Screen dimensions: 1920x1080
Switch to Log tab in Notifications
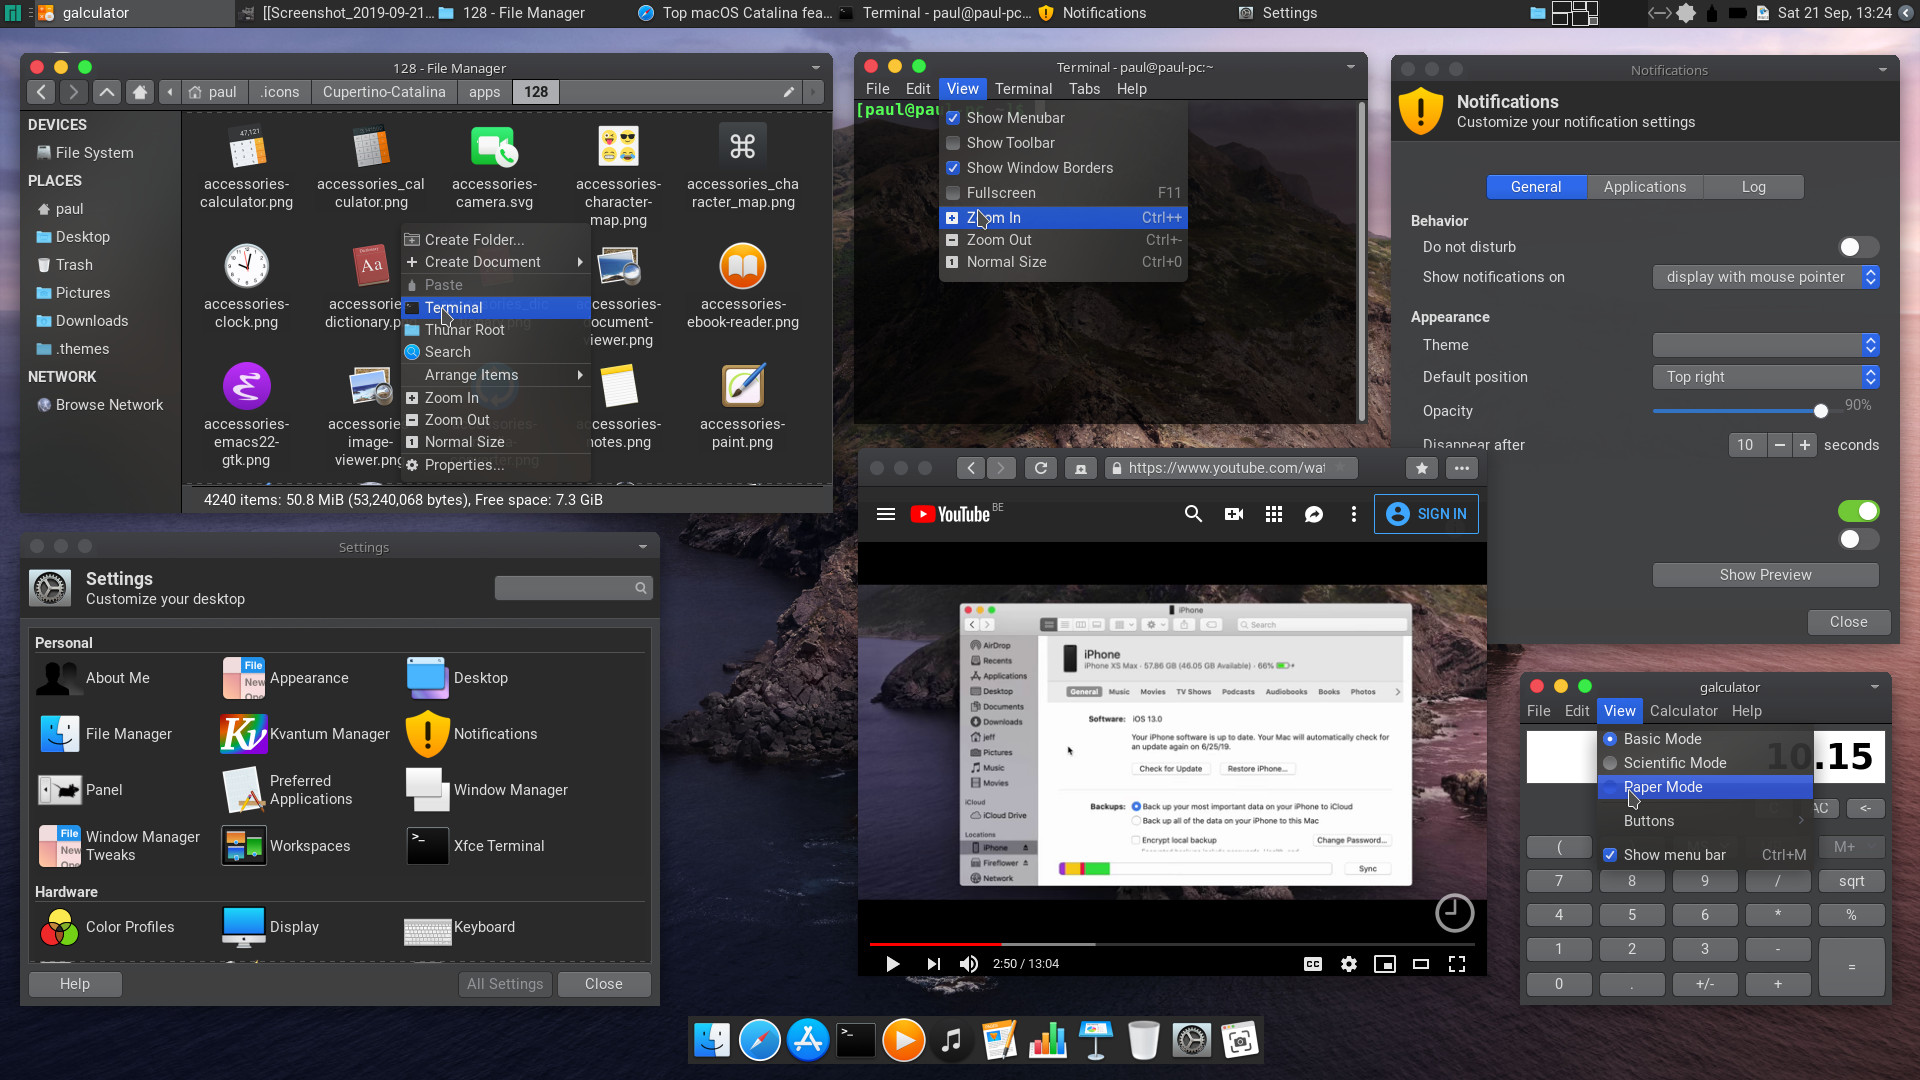tap(1754, 187)
